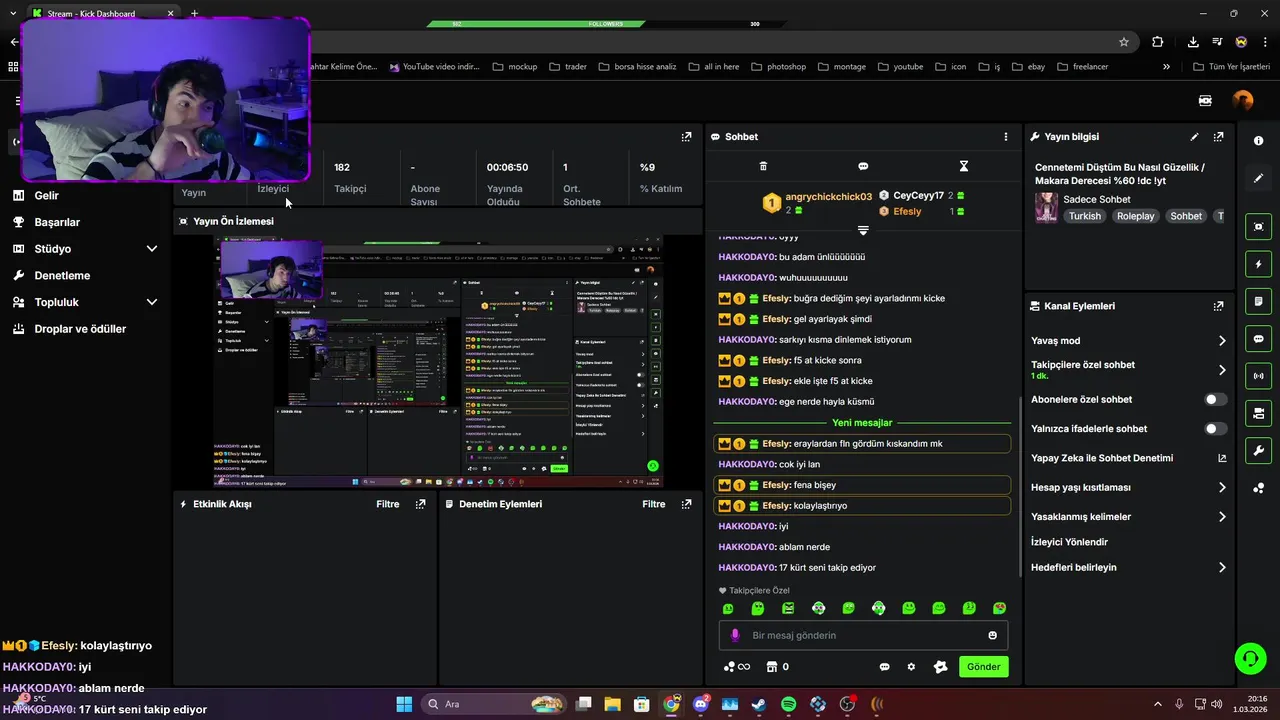This screenshot has height=720, width=1280.
Task: Collapse the chat leaderboard with the arrow
Action: pyautogui.click(x=863, y=230)
